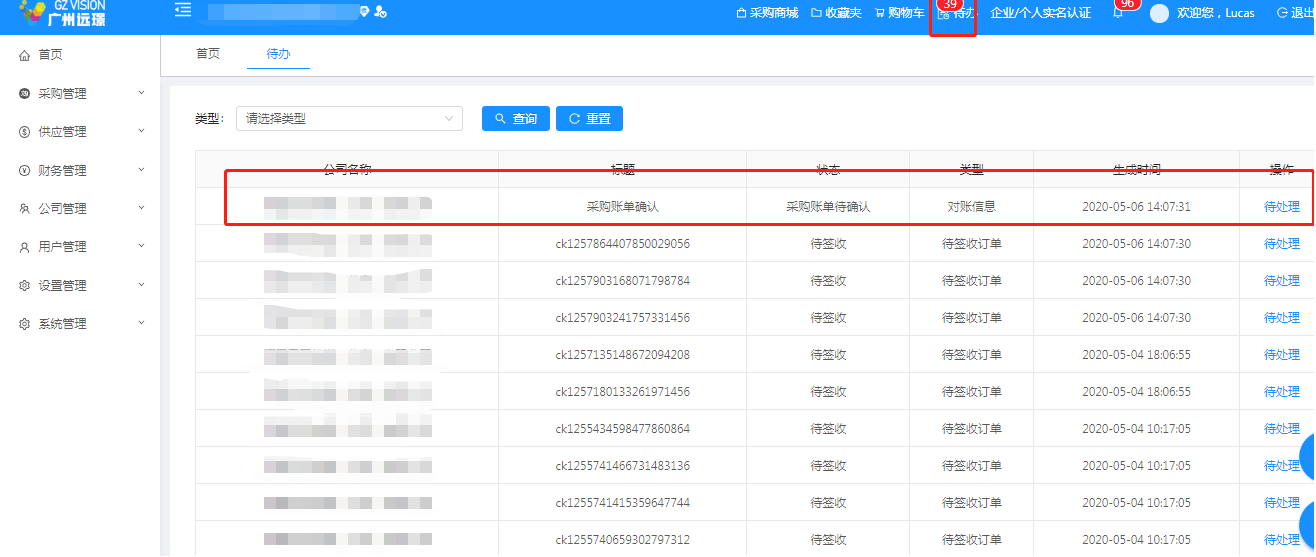Expand 采购管理 sidebar menu
The height and width of the screenshot is (557, 1316).
point(80,94)
